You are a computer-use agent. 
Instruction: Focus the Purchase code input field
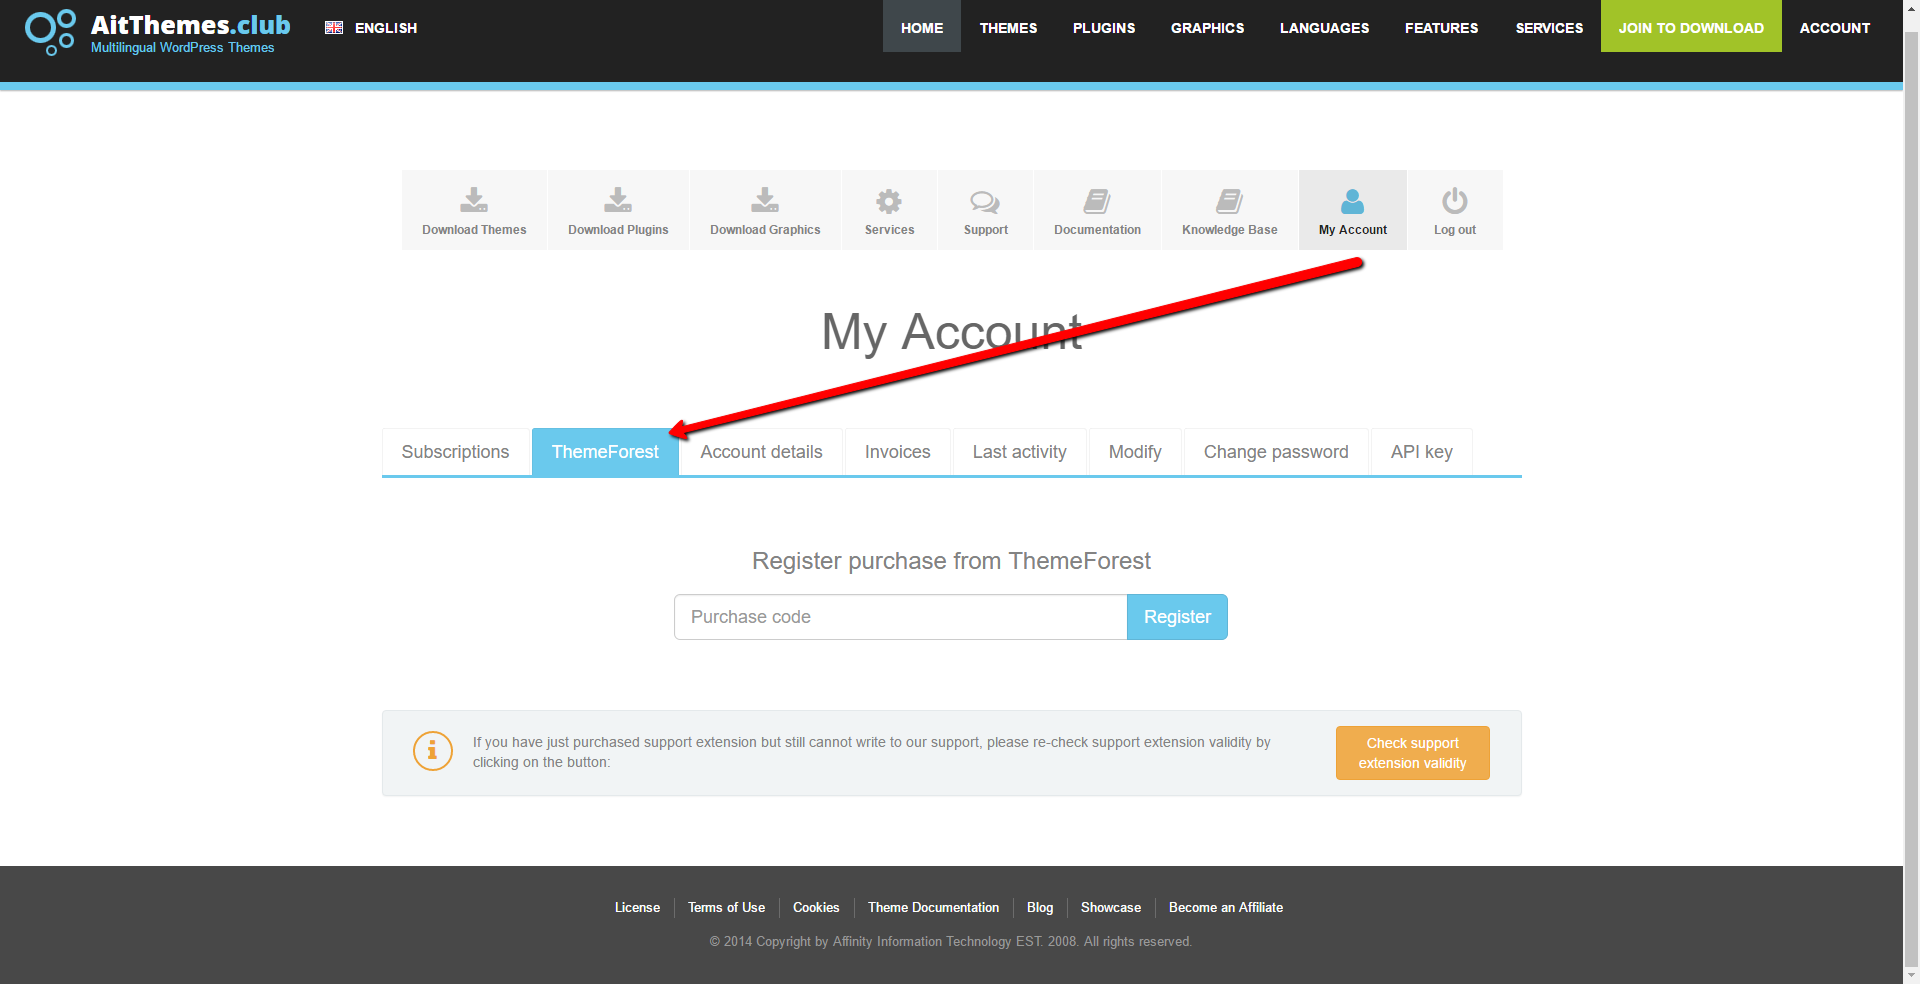point(901,617)
